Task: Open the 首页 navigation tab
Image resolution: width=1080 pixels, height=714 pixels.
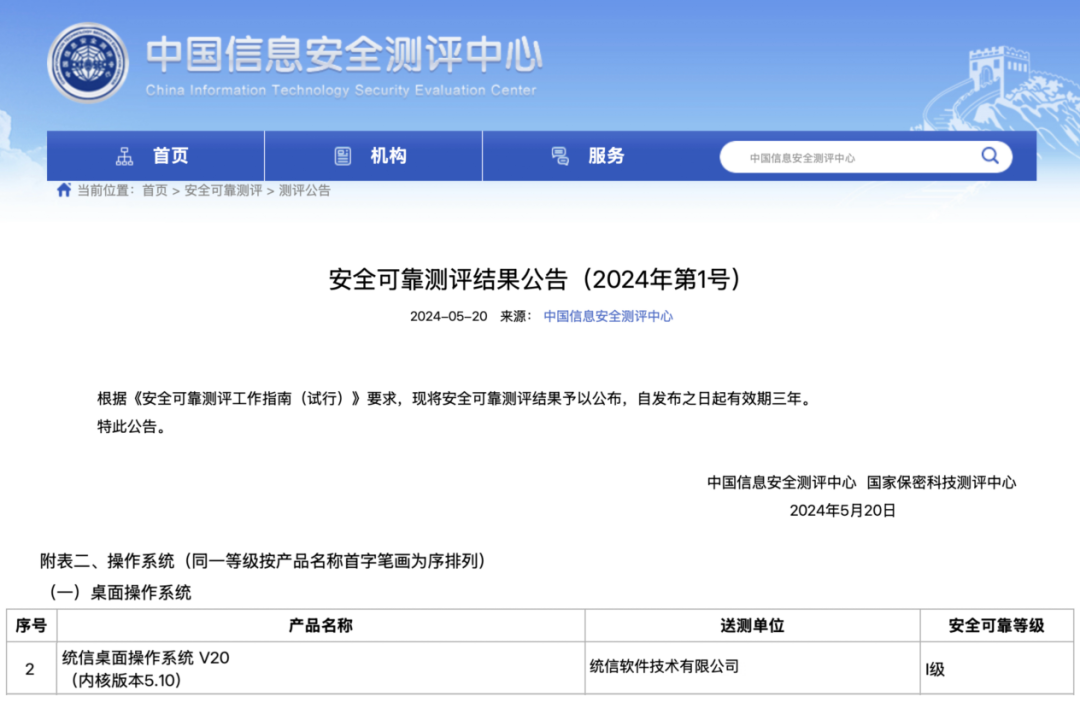Action: tap(156, 156)
